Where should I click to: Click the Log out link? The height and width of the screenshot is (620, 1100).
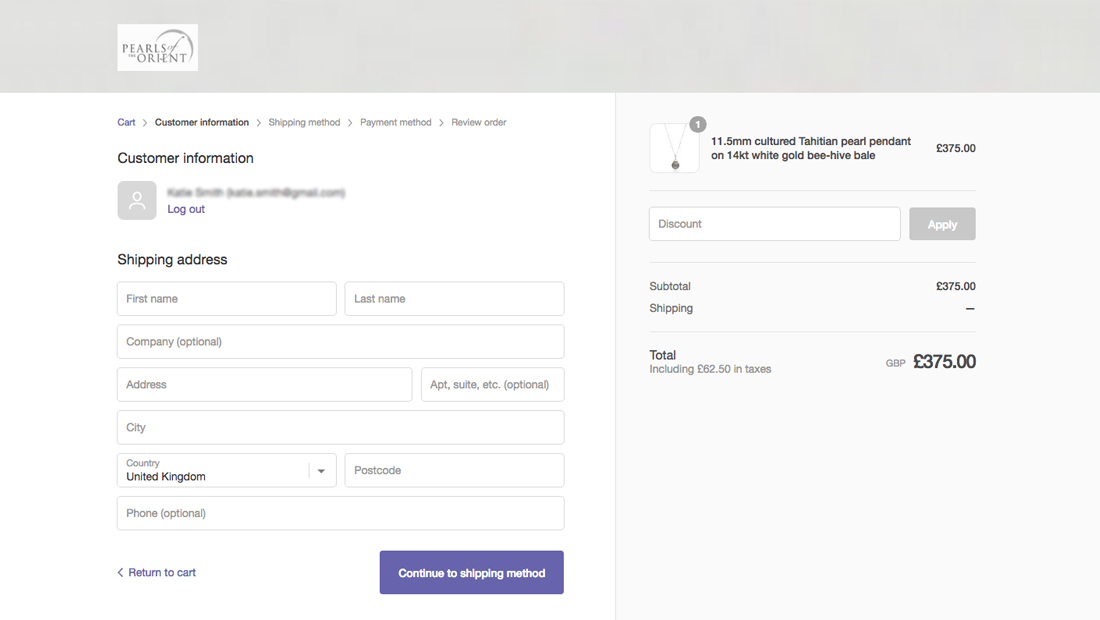point(186,209)
